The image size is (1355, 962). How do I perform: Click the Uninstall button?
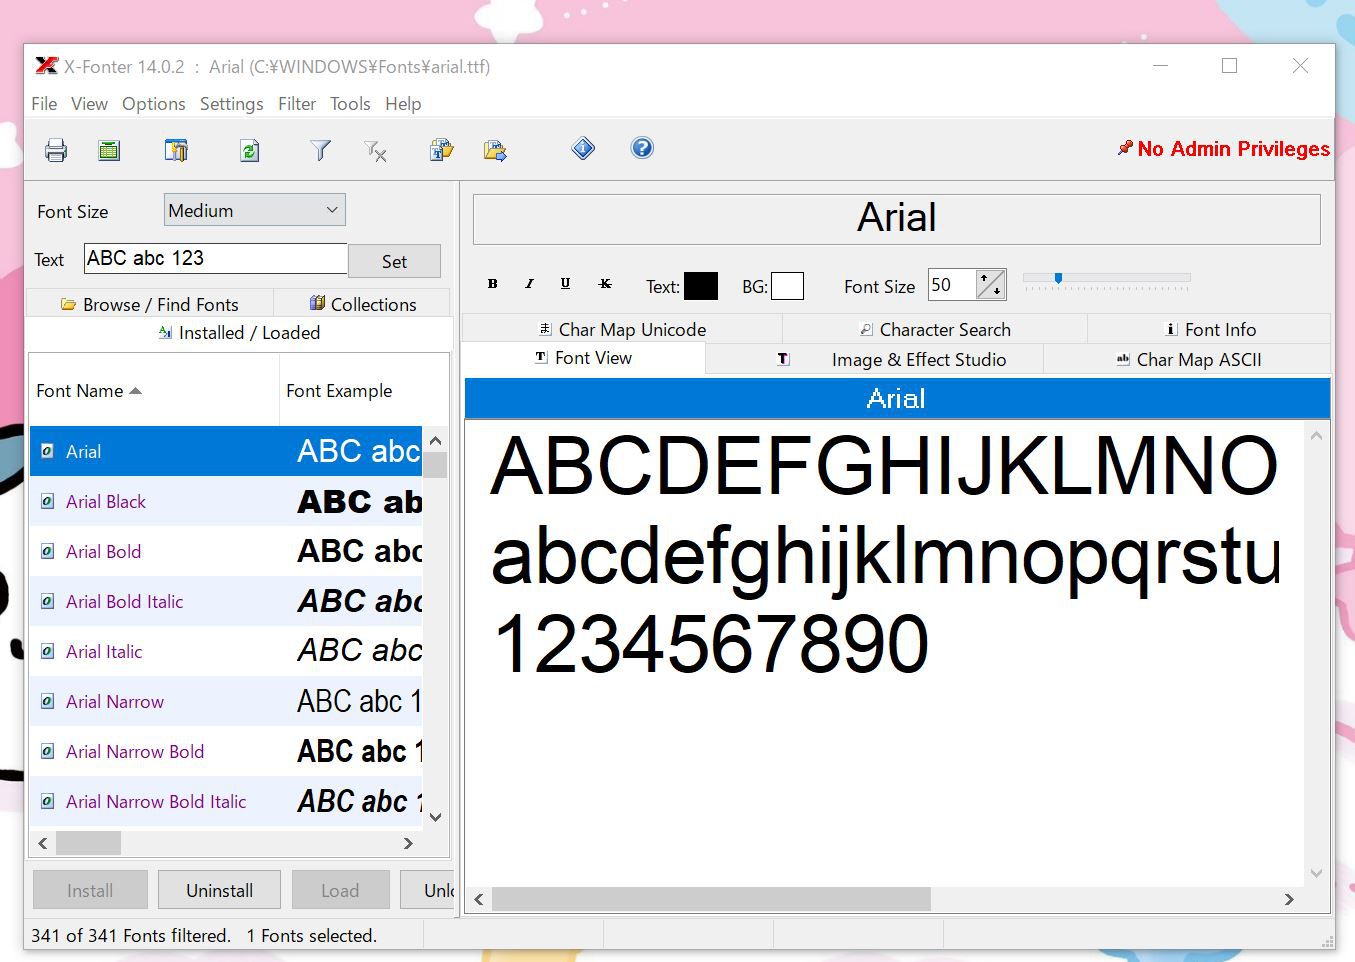click(219, 890)
